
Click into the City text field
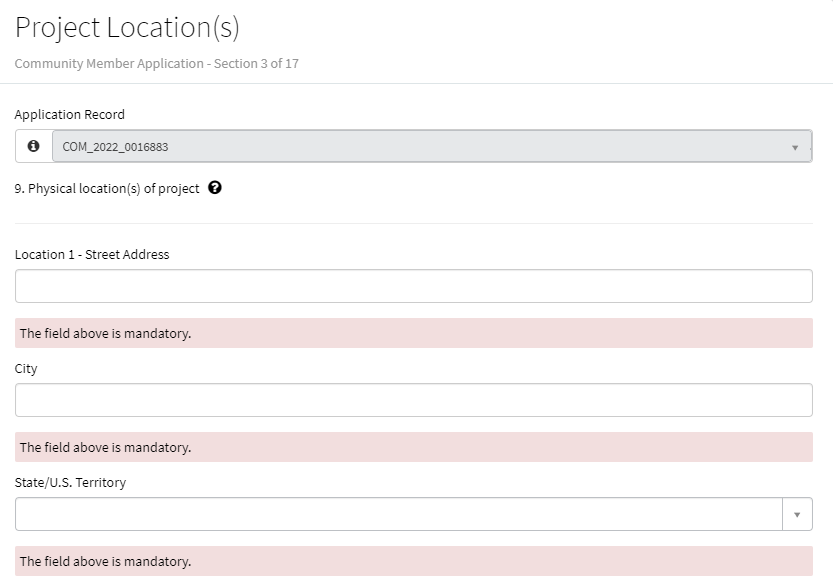coord(413,400)
